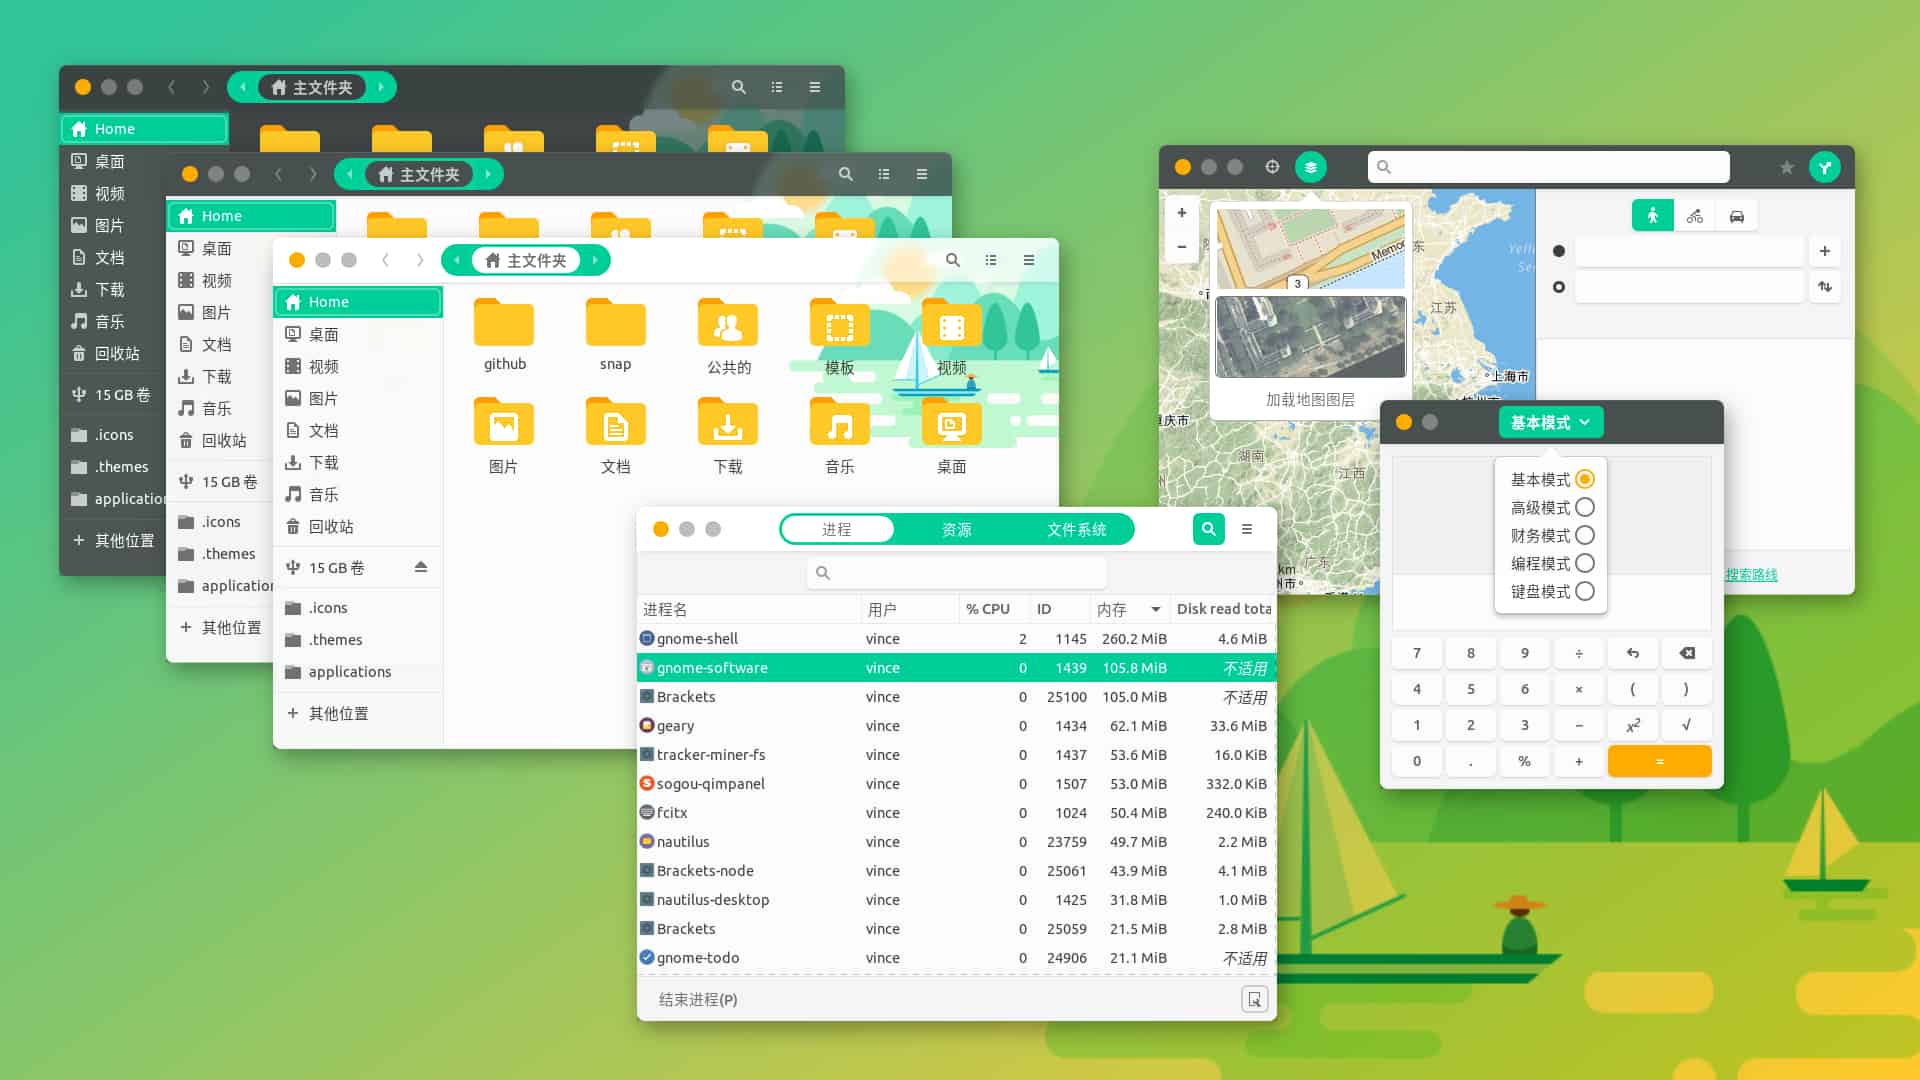Open the 音乐 music folder icon in main pane
The width and height of the screenshot is (1920, 1080).
tap(840, 423)
